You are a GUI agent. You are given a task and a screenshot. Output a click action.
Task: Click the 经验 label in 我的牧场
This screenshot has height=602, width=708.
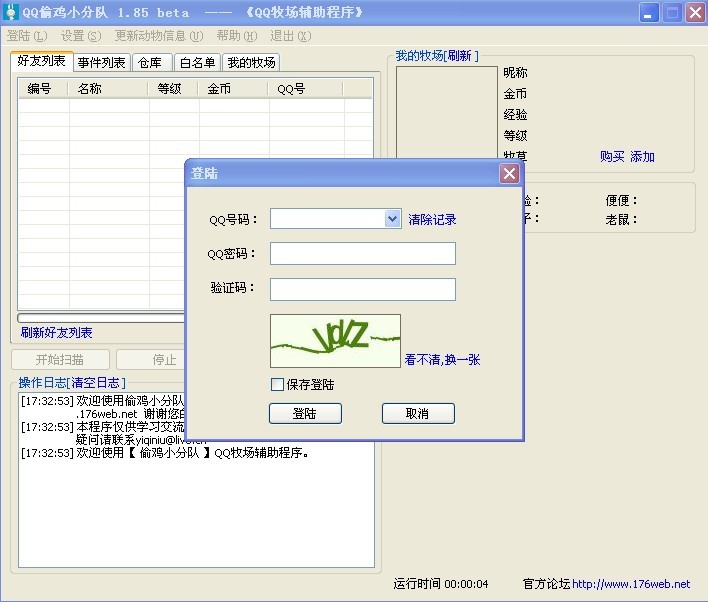coord(515,114)
